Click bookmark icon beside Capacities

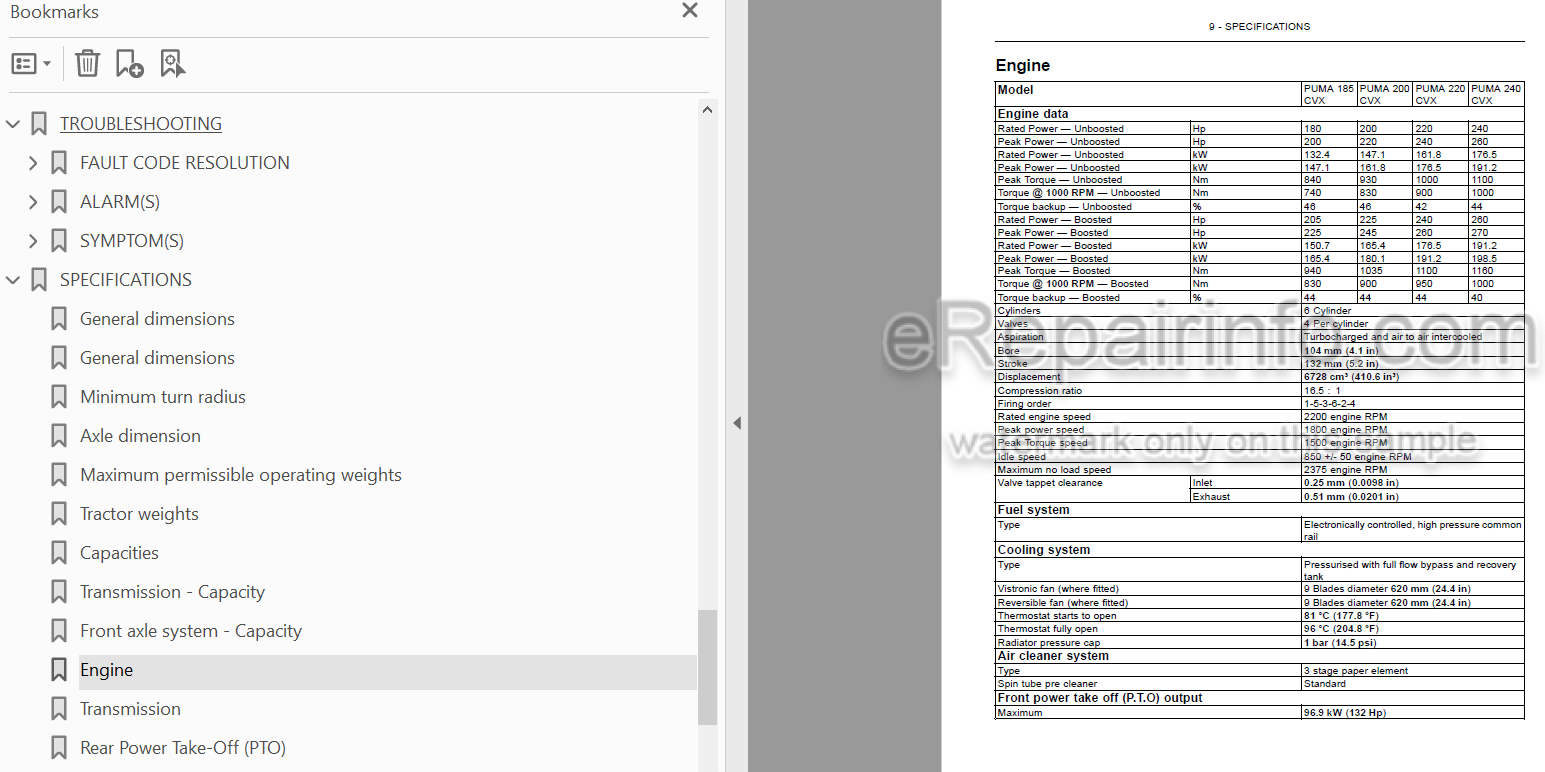click(59, 553)
